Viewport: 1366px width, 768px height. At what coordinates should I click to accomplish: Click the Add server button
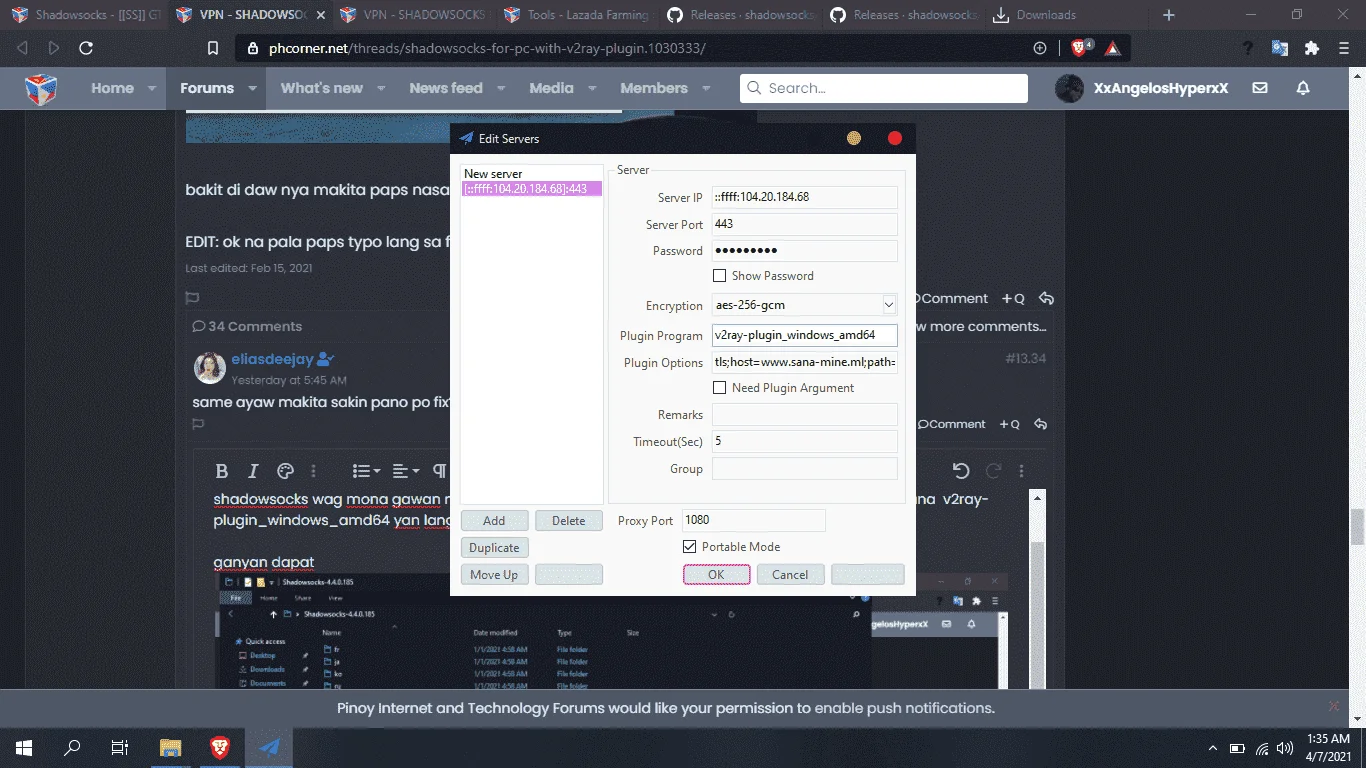tap(494, 520)
